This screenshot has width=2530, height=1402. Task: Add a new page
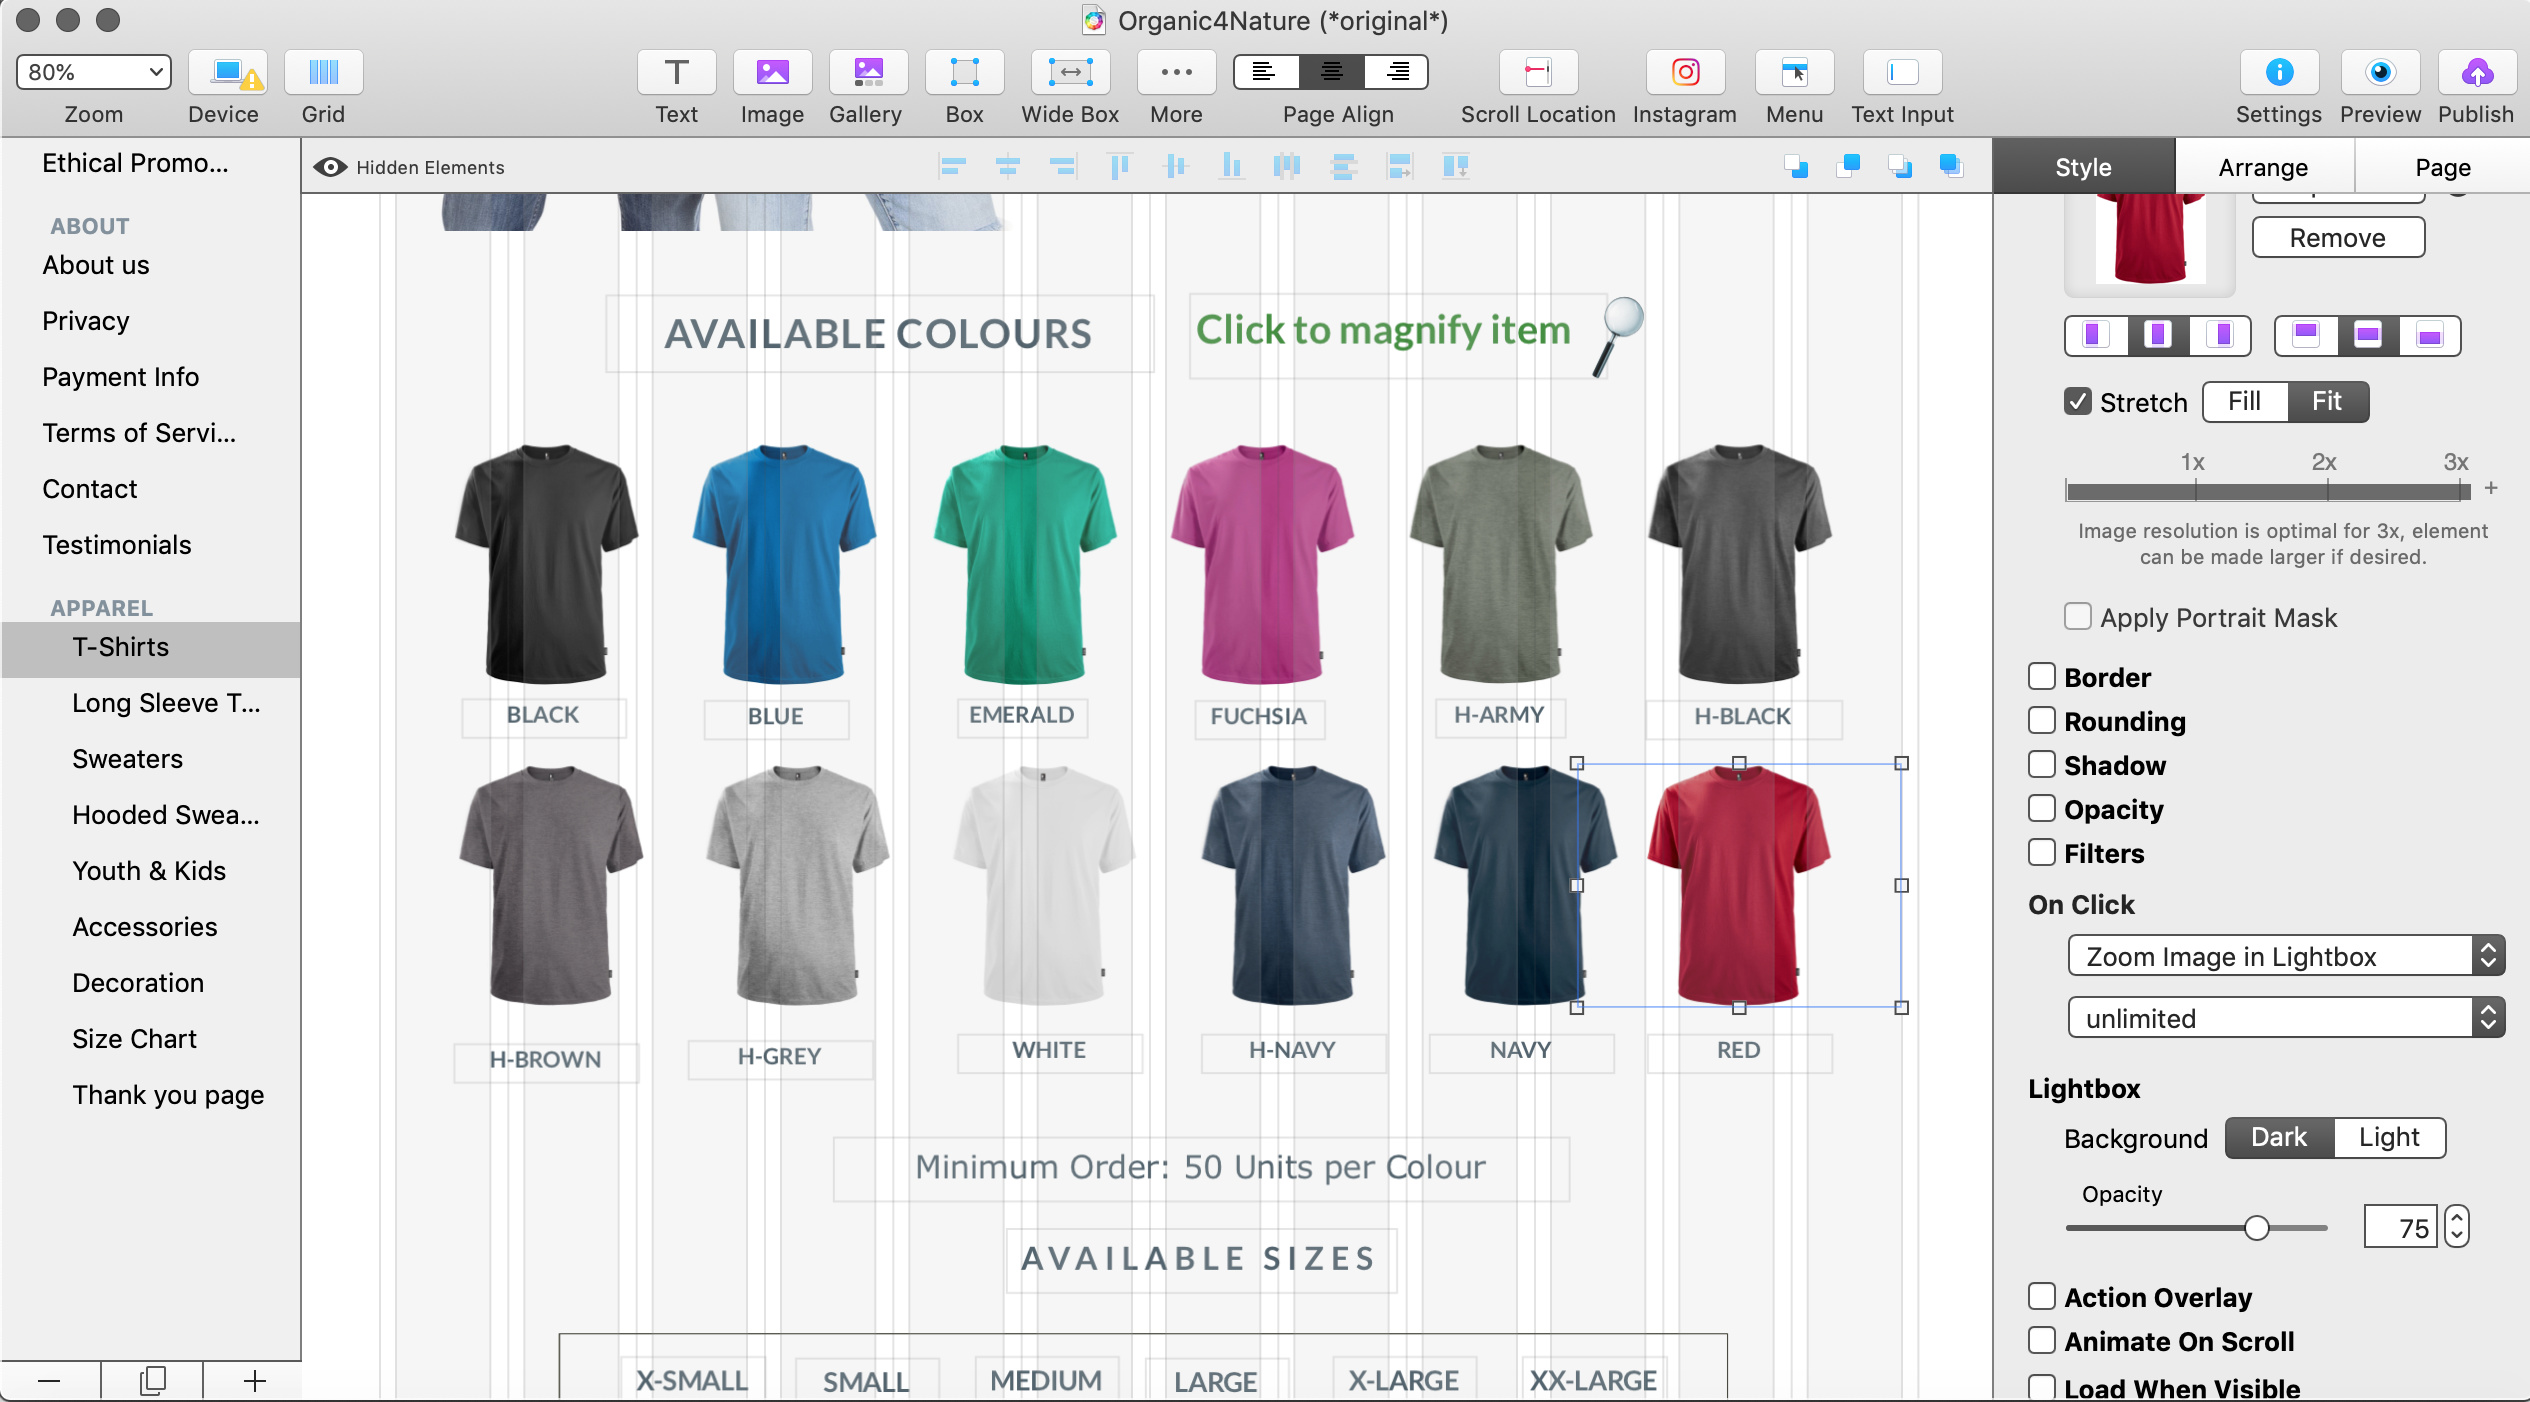coord(254,1381)
